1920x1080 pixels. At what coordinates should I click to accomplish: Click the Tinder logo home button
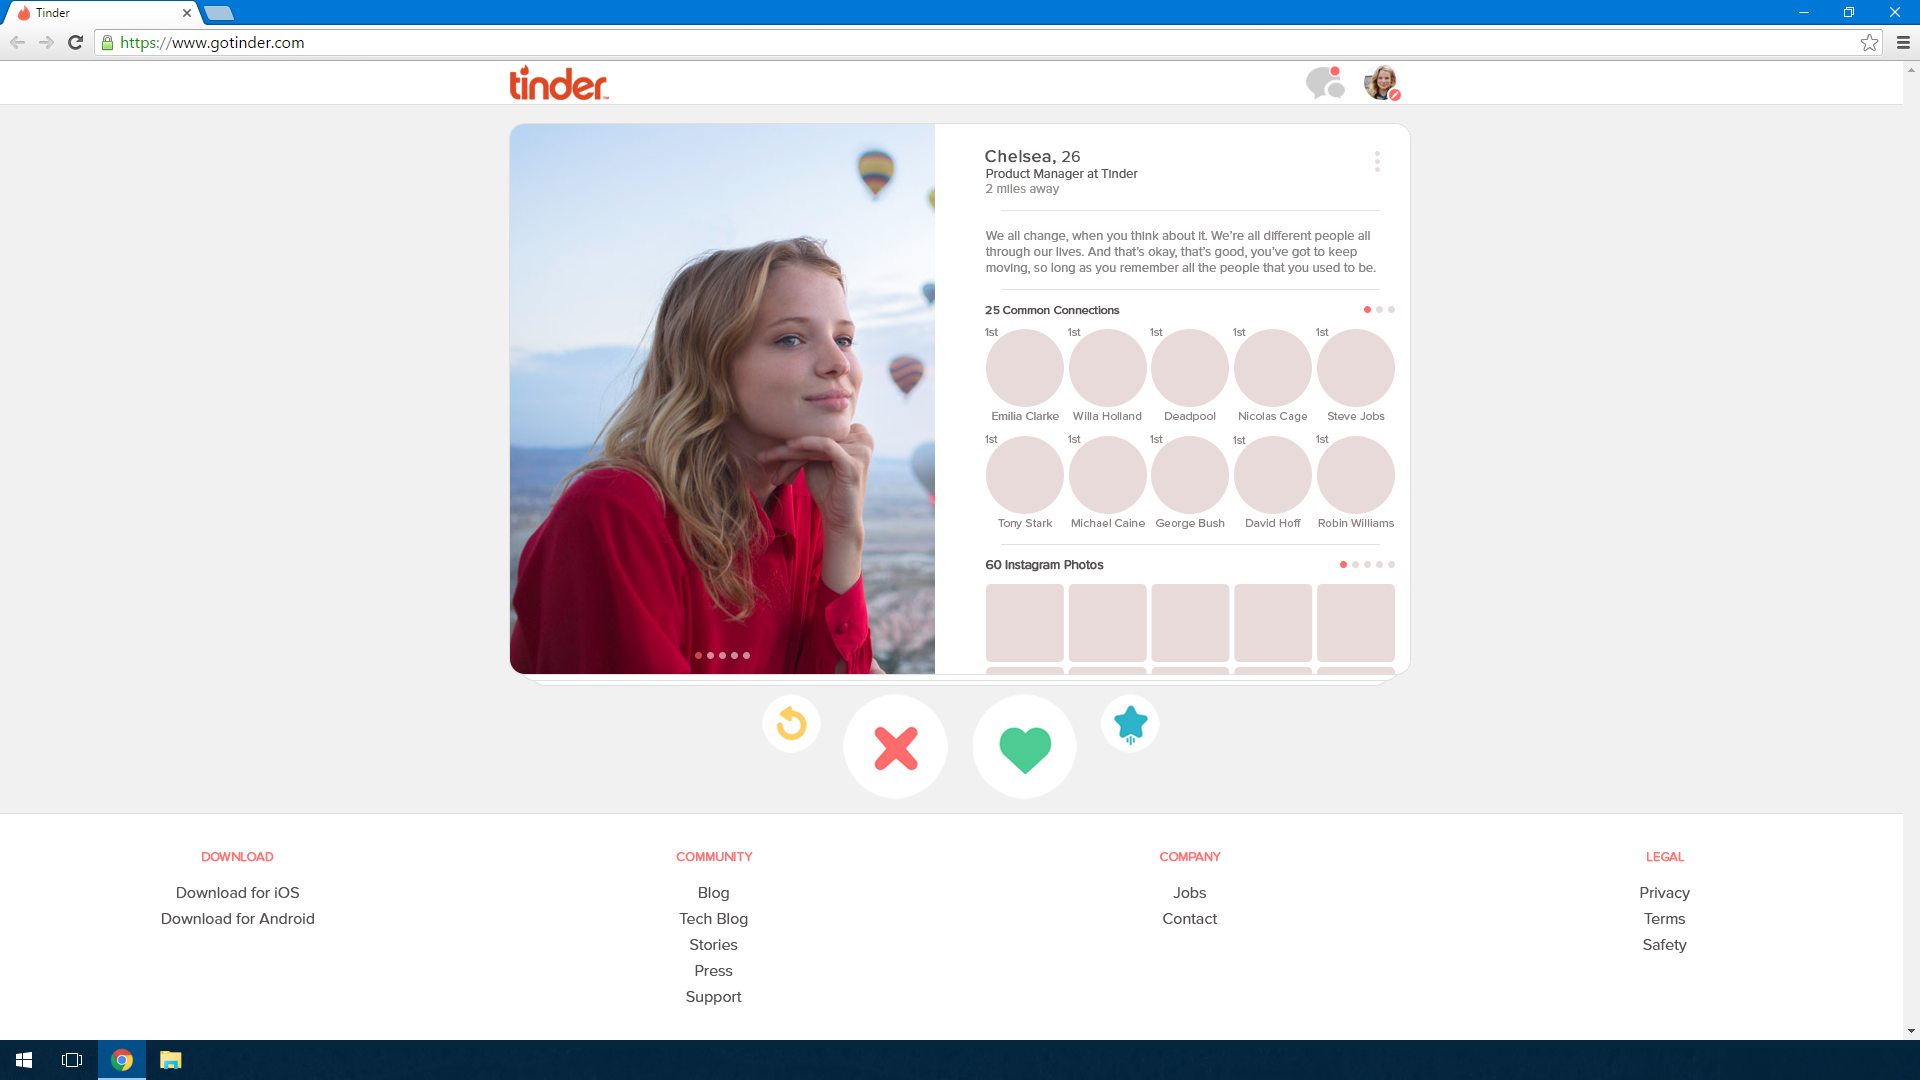[560, 83]
